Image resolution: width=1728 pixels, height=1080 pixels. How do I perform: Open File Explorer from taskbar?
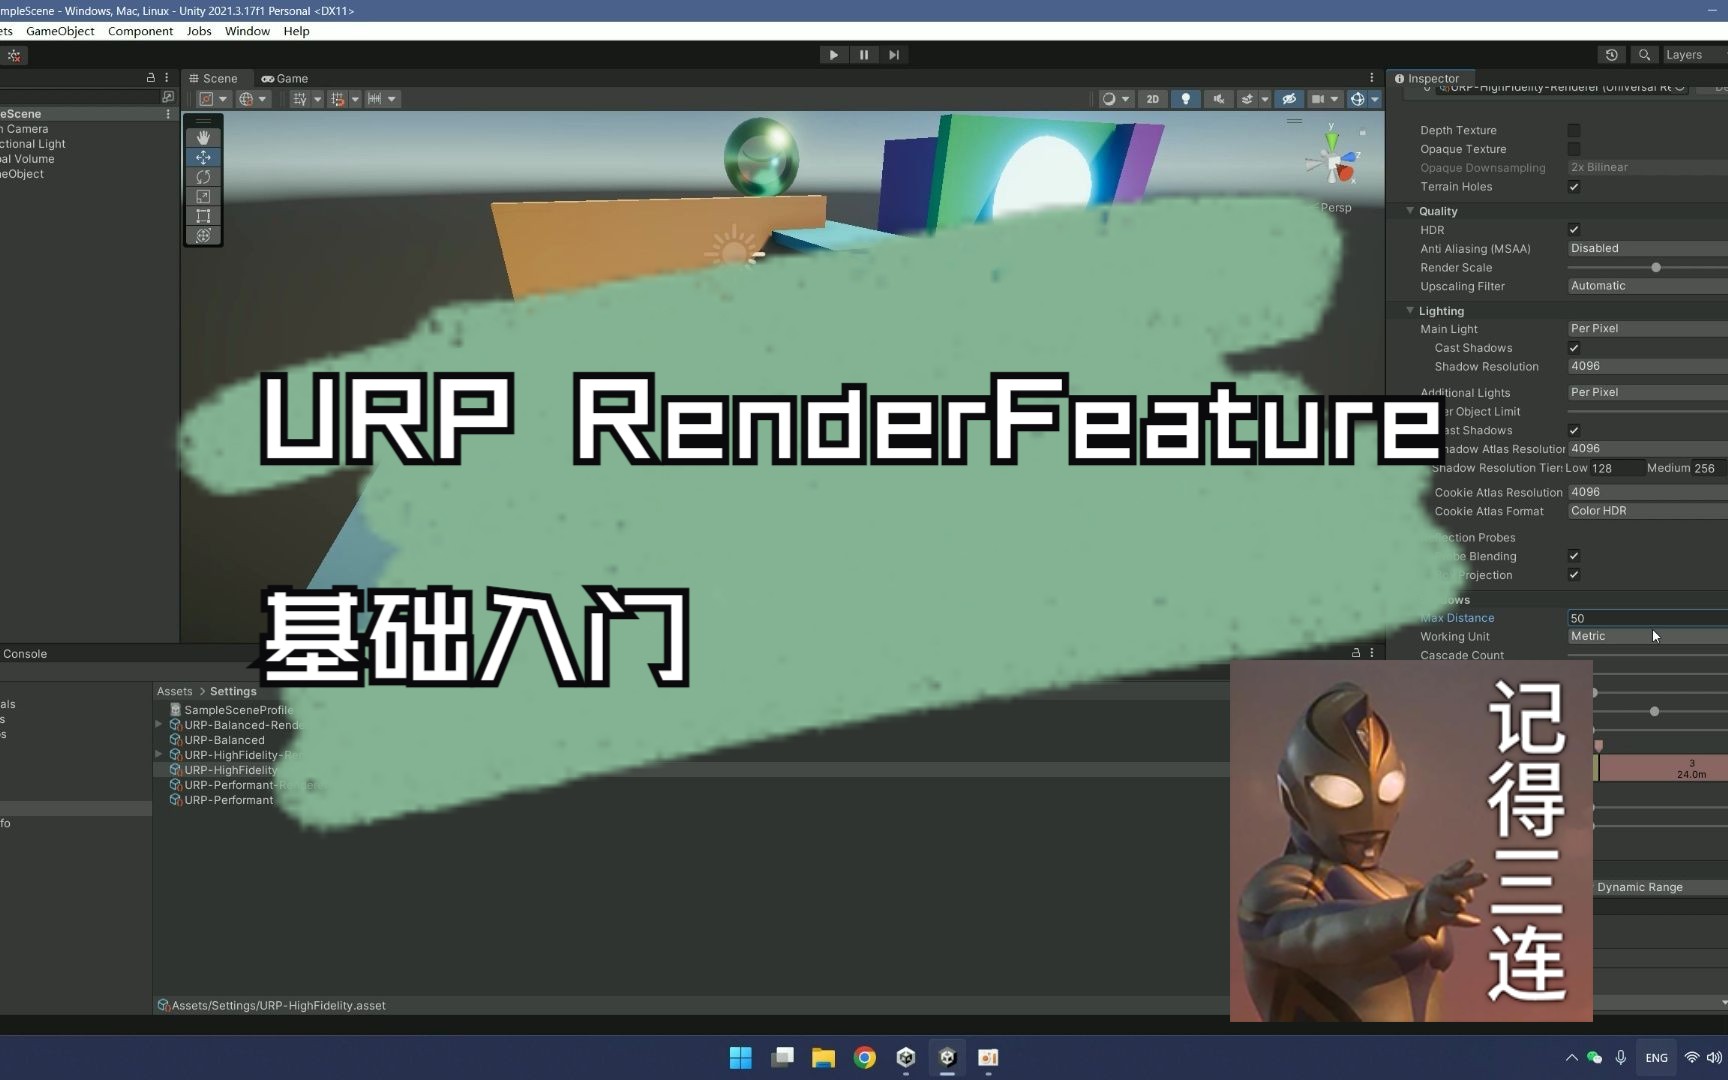823,1057
